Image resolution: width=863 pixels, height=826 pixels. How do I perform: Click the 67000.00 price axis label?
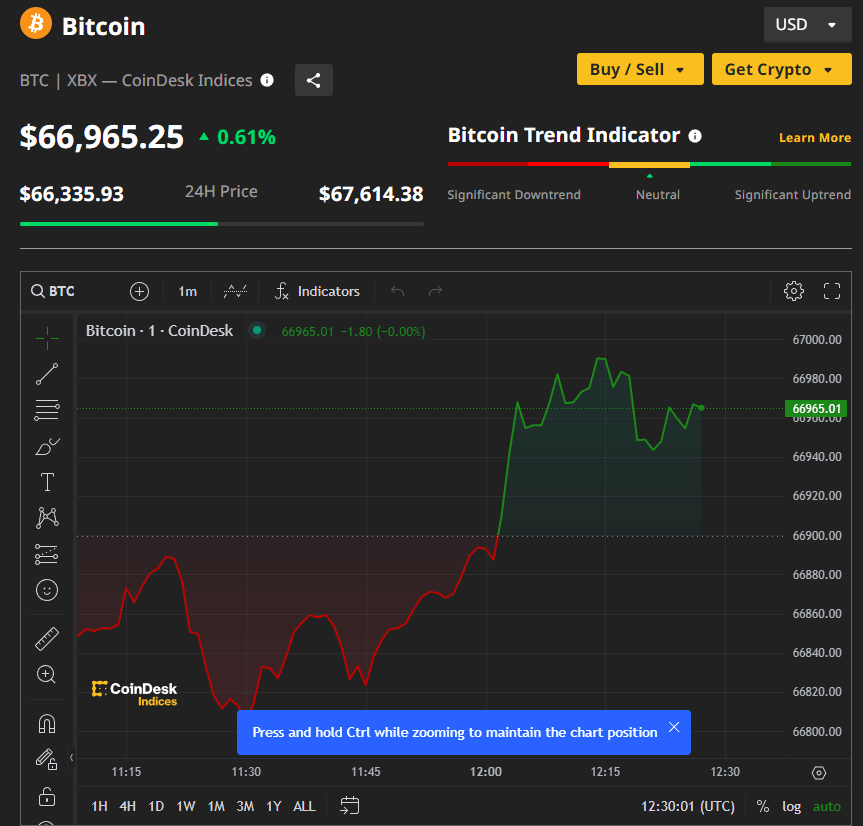pyautogui.click(x=817, y=340)
